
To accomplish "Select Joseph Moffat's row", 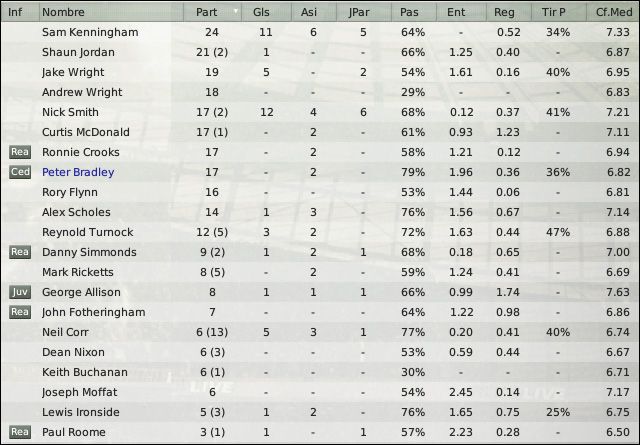I will pos(320,392).
